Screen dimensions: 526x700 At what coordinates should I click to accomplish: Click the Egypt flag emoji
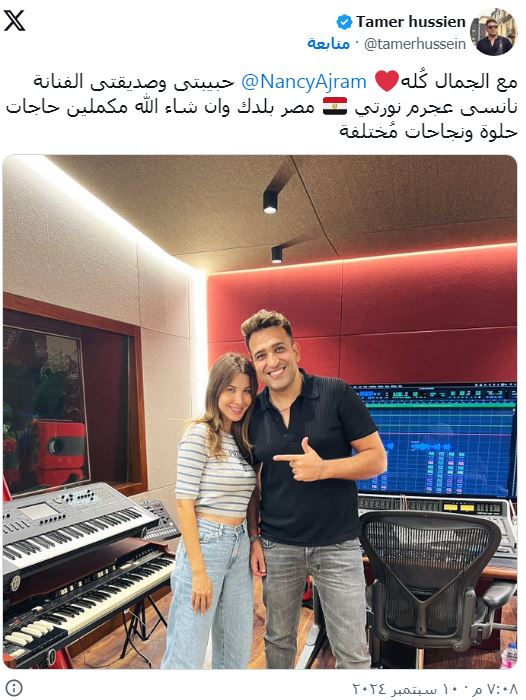tap(335, 107)
